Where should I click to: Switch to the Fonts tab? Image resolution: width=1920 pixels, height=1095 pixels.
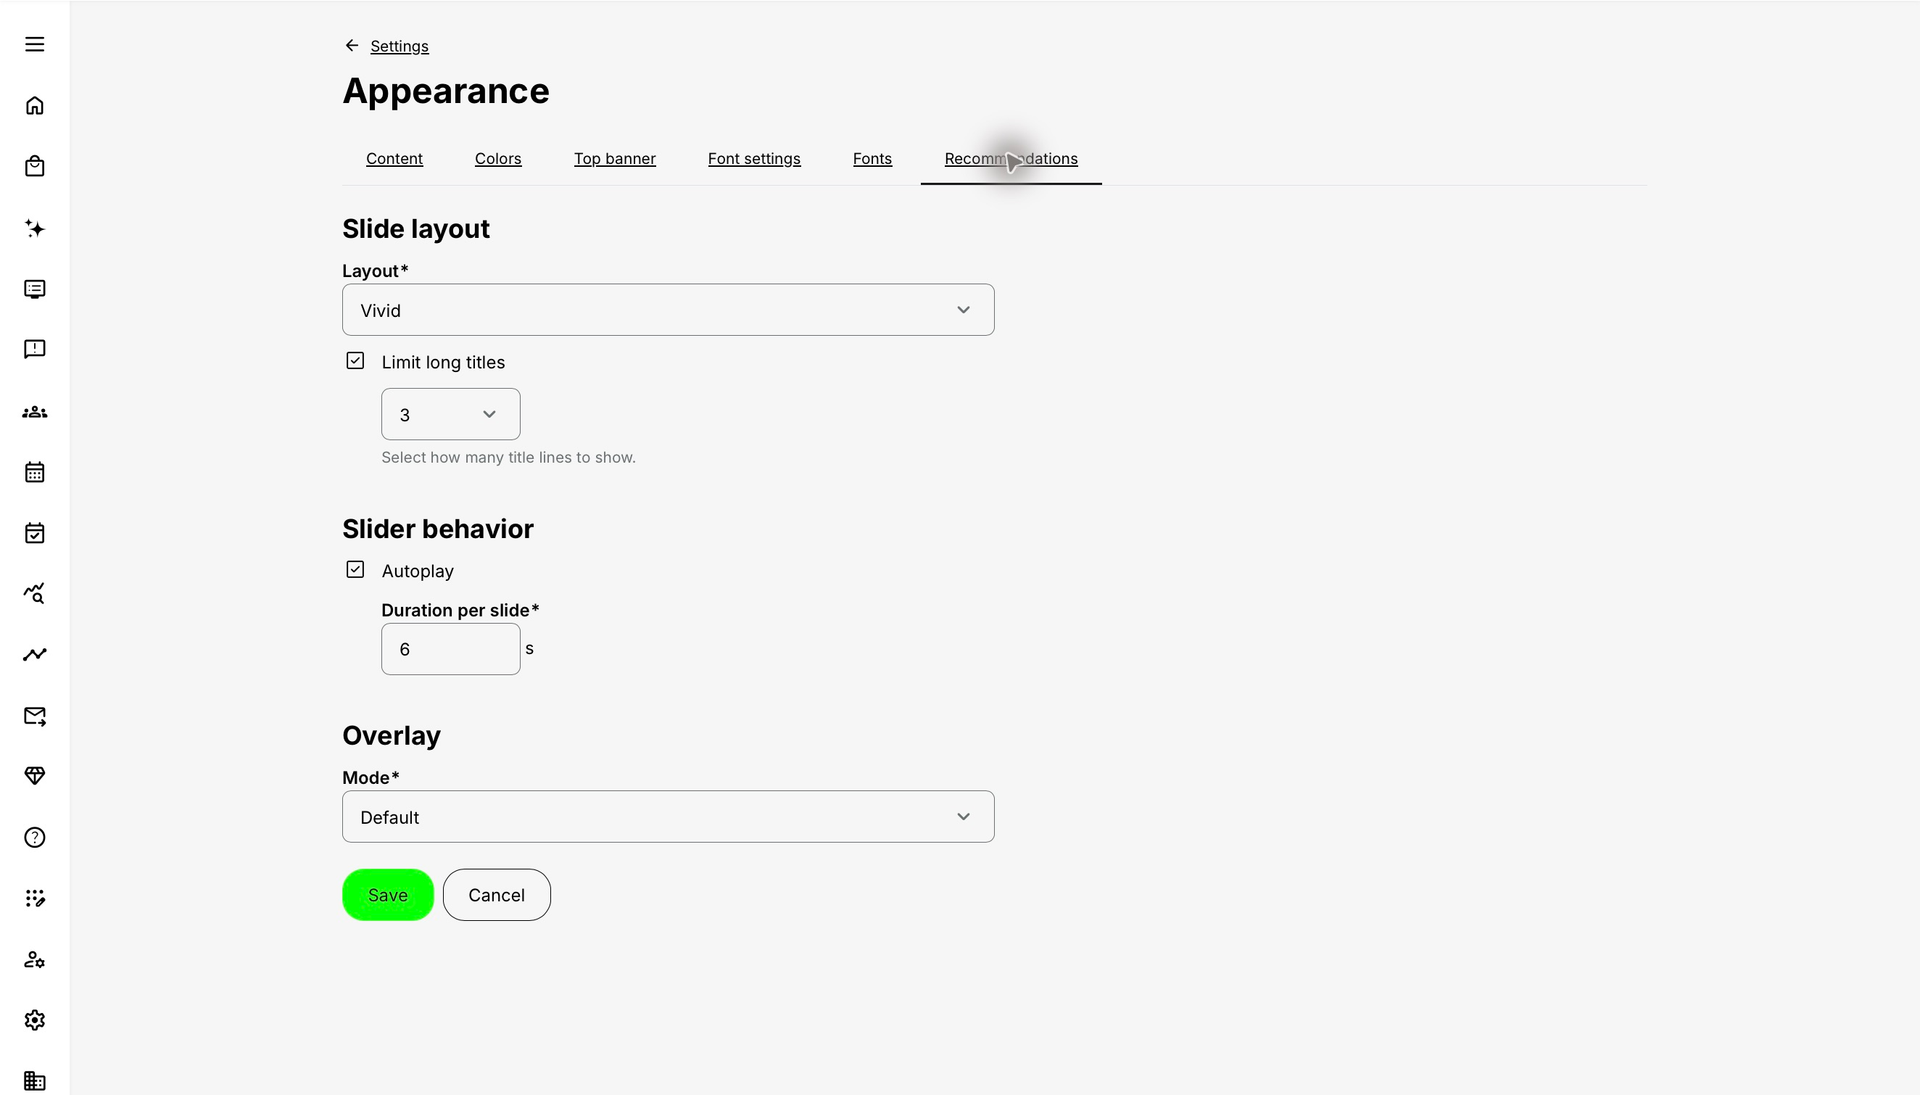(872, 159)
